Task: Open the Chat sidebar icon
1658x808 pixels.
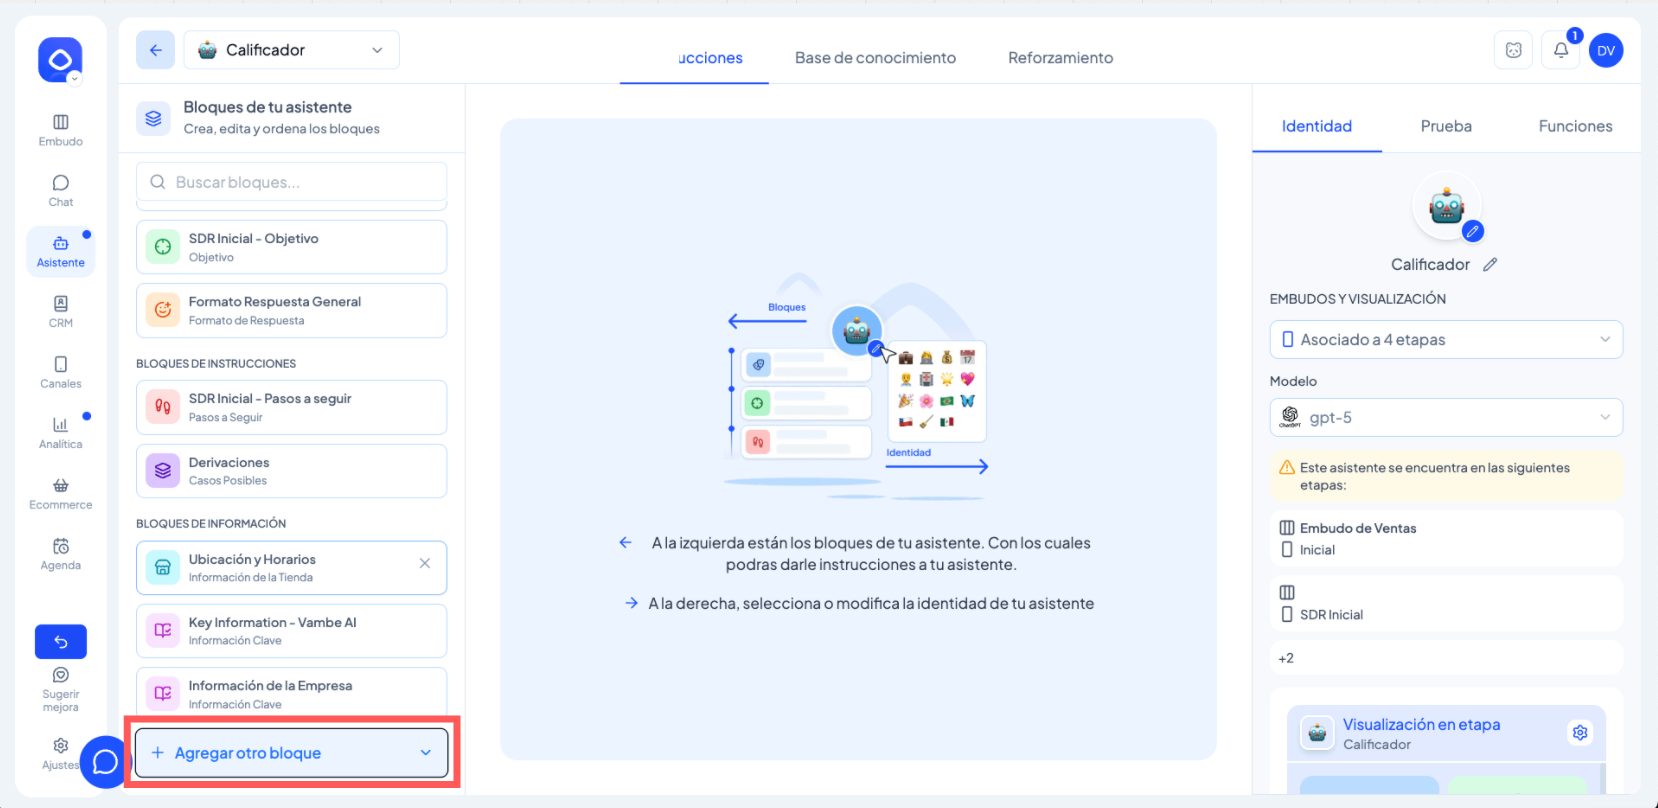Action: coord(60,190)
